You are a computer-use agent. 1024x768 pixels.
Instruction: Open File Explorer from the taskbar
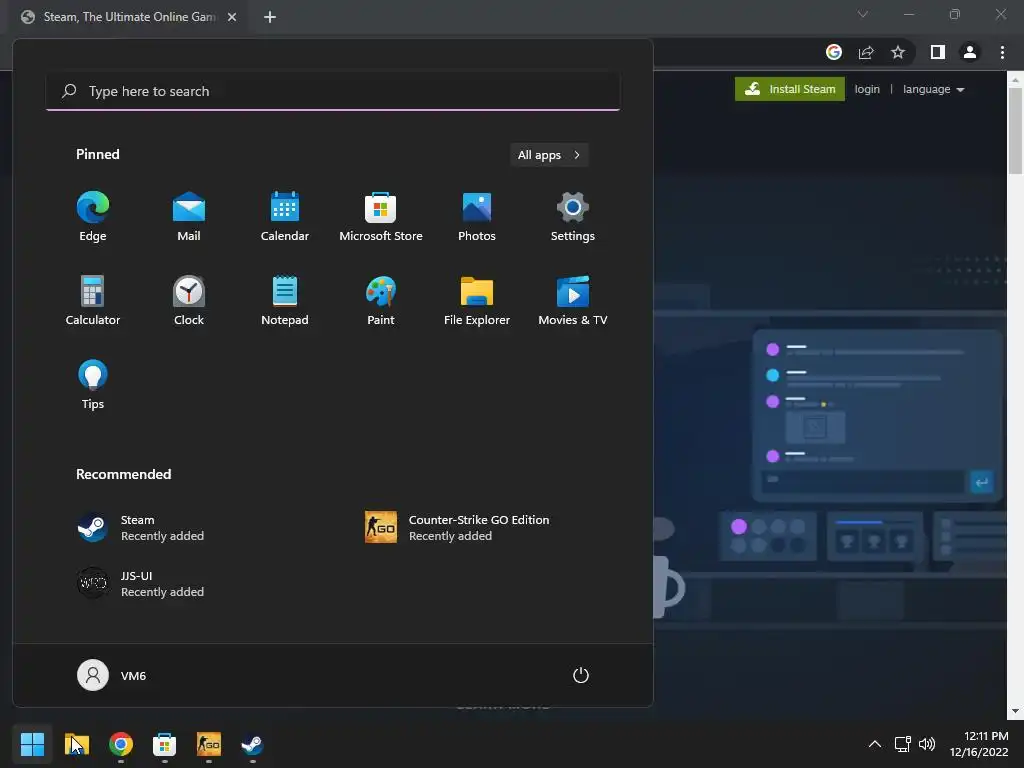76,744
